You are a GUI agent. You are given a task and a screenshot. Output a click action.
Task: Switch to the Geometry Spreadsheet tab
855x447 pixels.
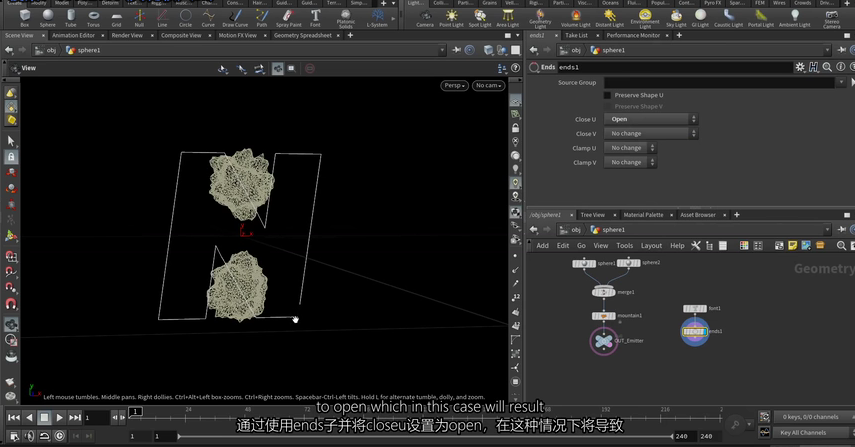click(302, 35)
